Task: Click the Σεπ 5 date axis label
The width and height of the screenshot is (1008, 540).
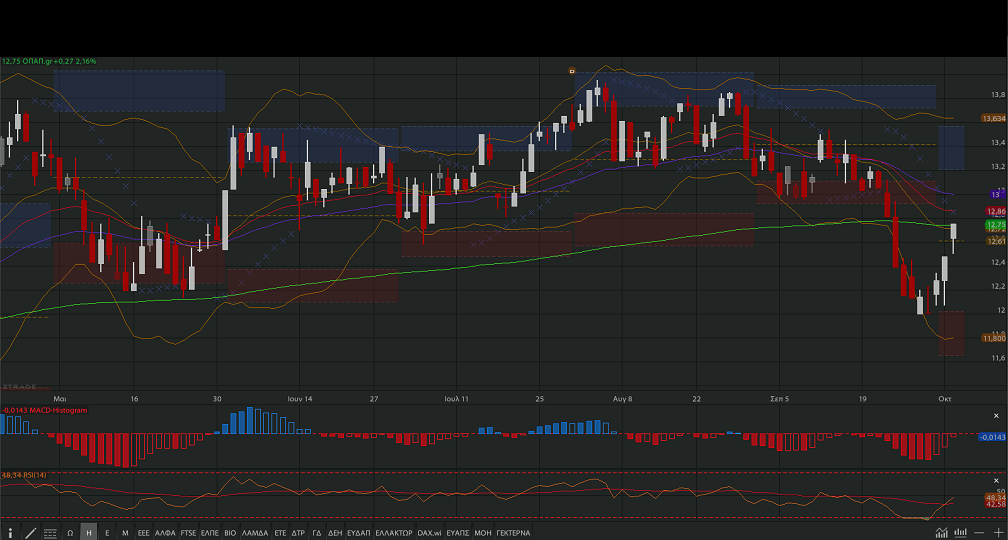Action: point(779,399)
